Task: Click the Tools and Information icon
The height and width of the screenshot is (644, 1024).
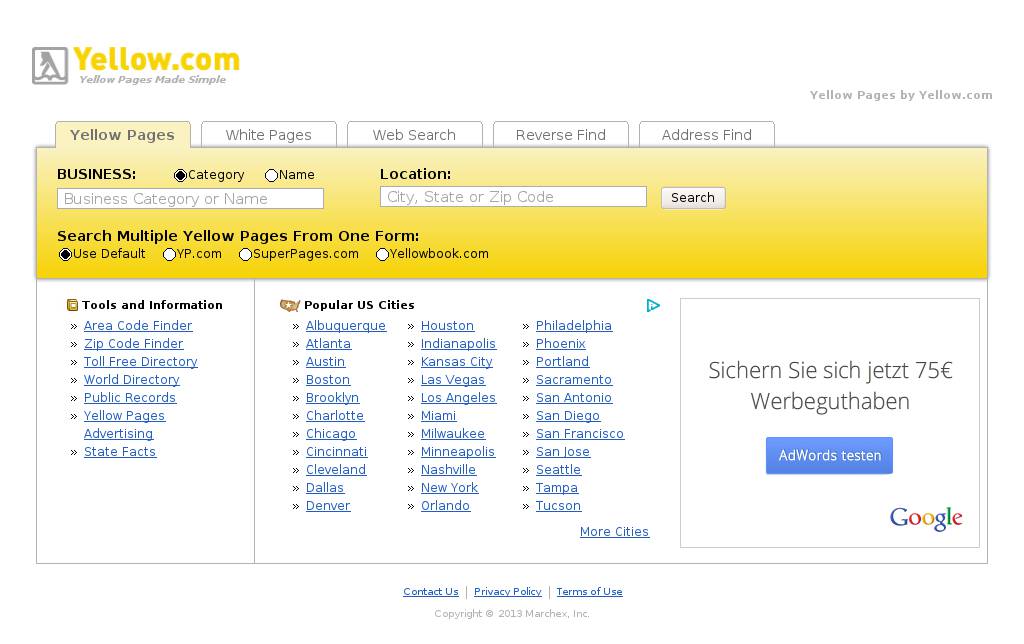Action: (72, 306)
